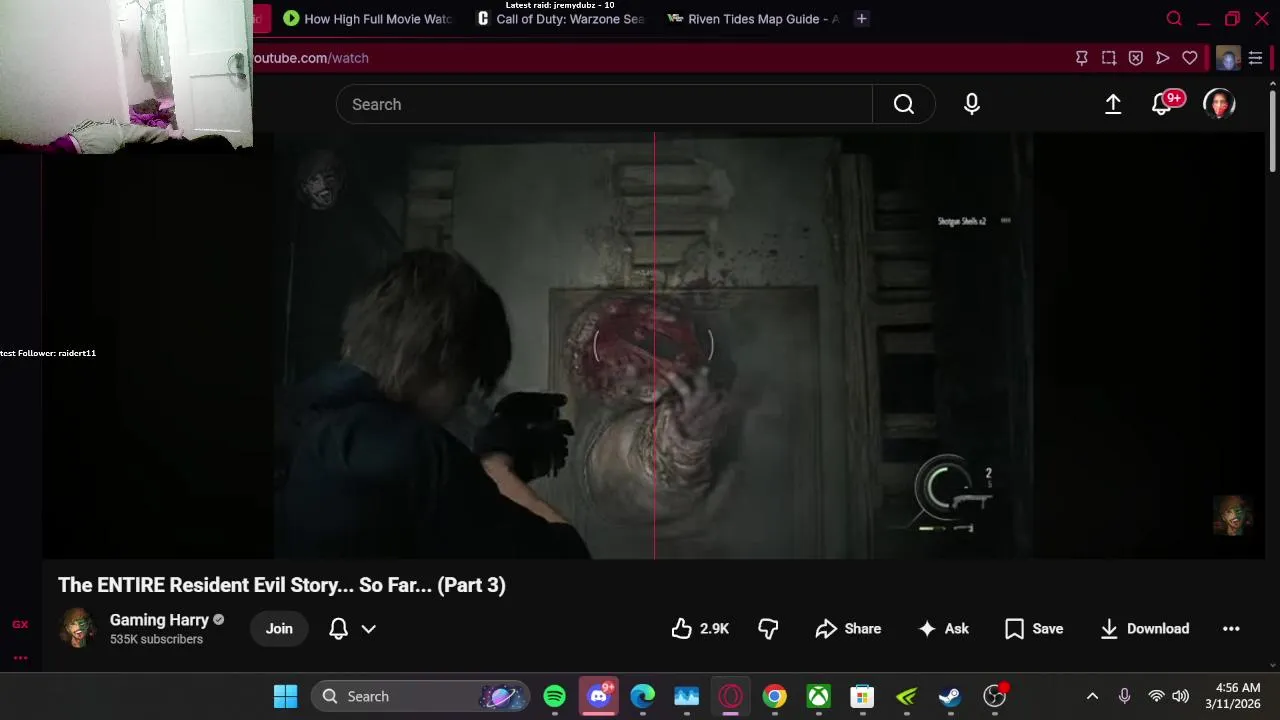Start voice search with microphone icon
This screenshot has height=720, width=1280.
(972, 104)
